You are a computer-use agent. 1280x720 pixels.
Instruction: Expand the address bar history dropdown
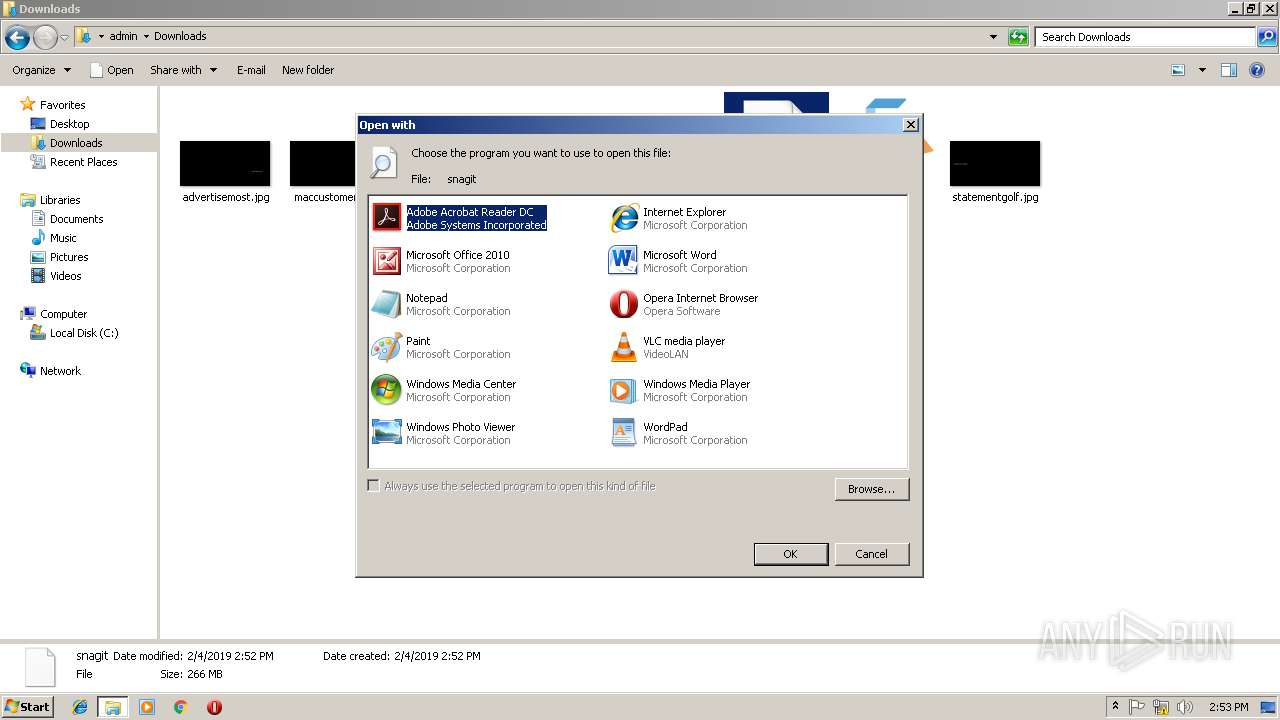993,37
